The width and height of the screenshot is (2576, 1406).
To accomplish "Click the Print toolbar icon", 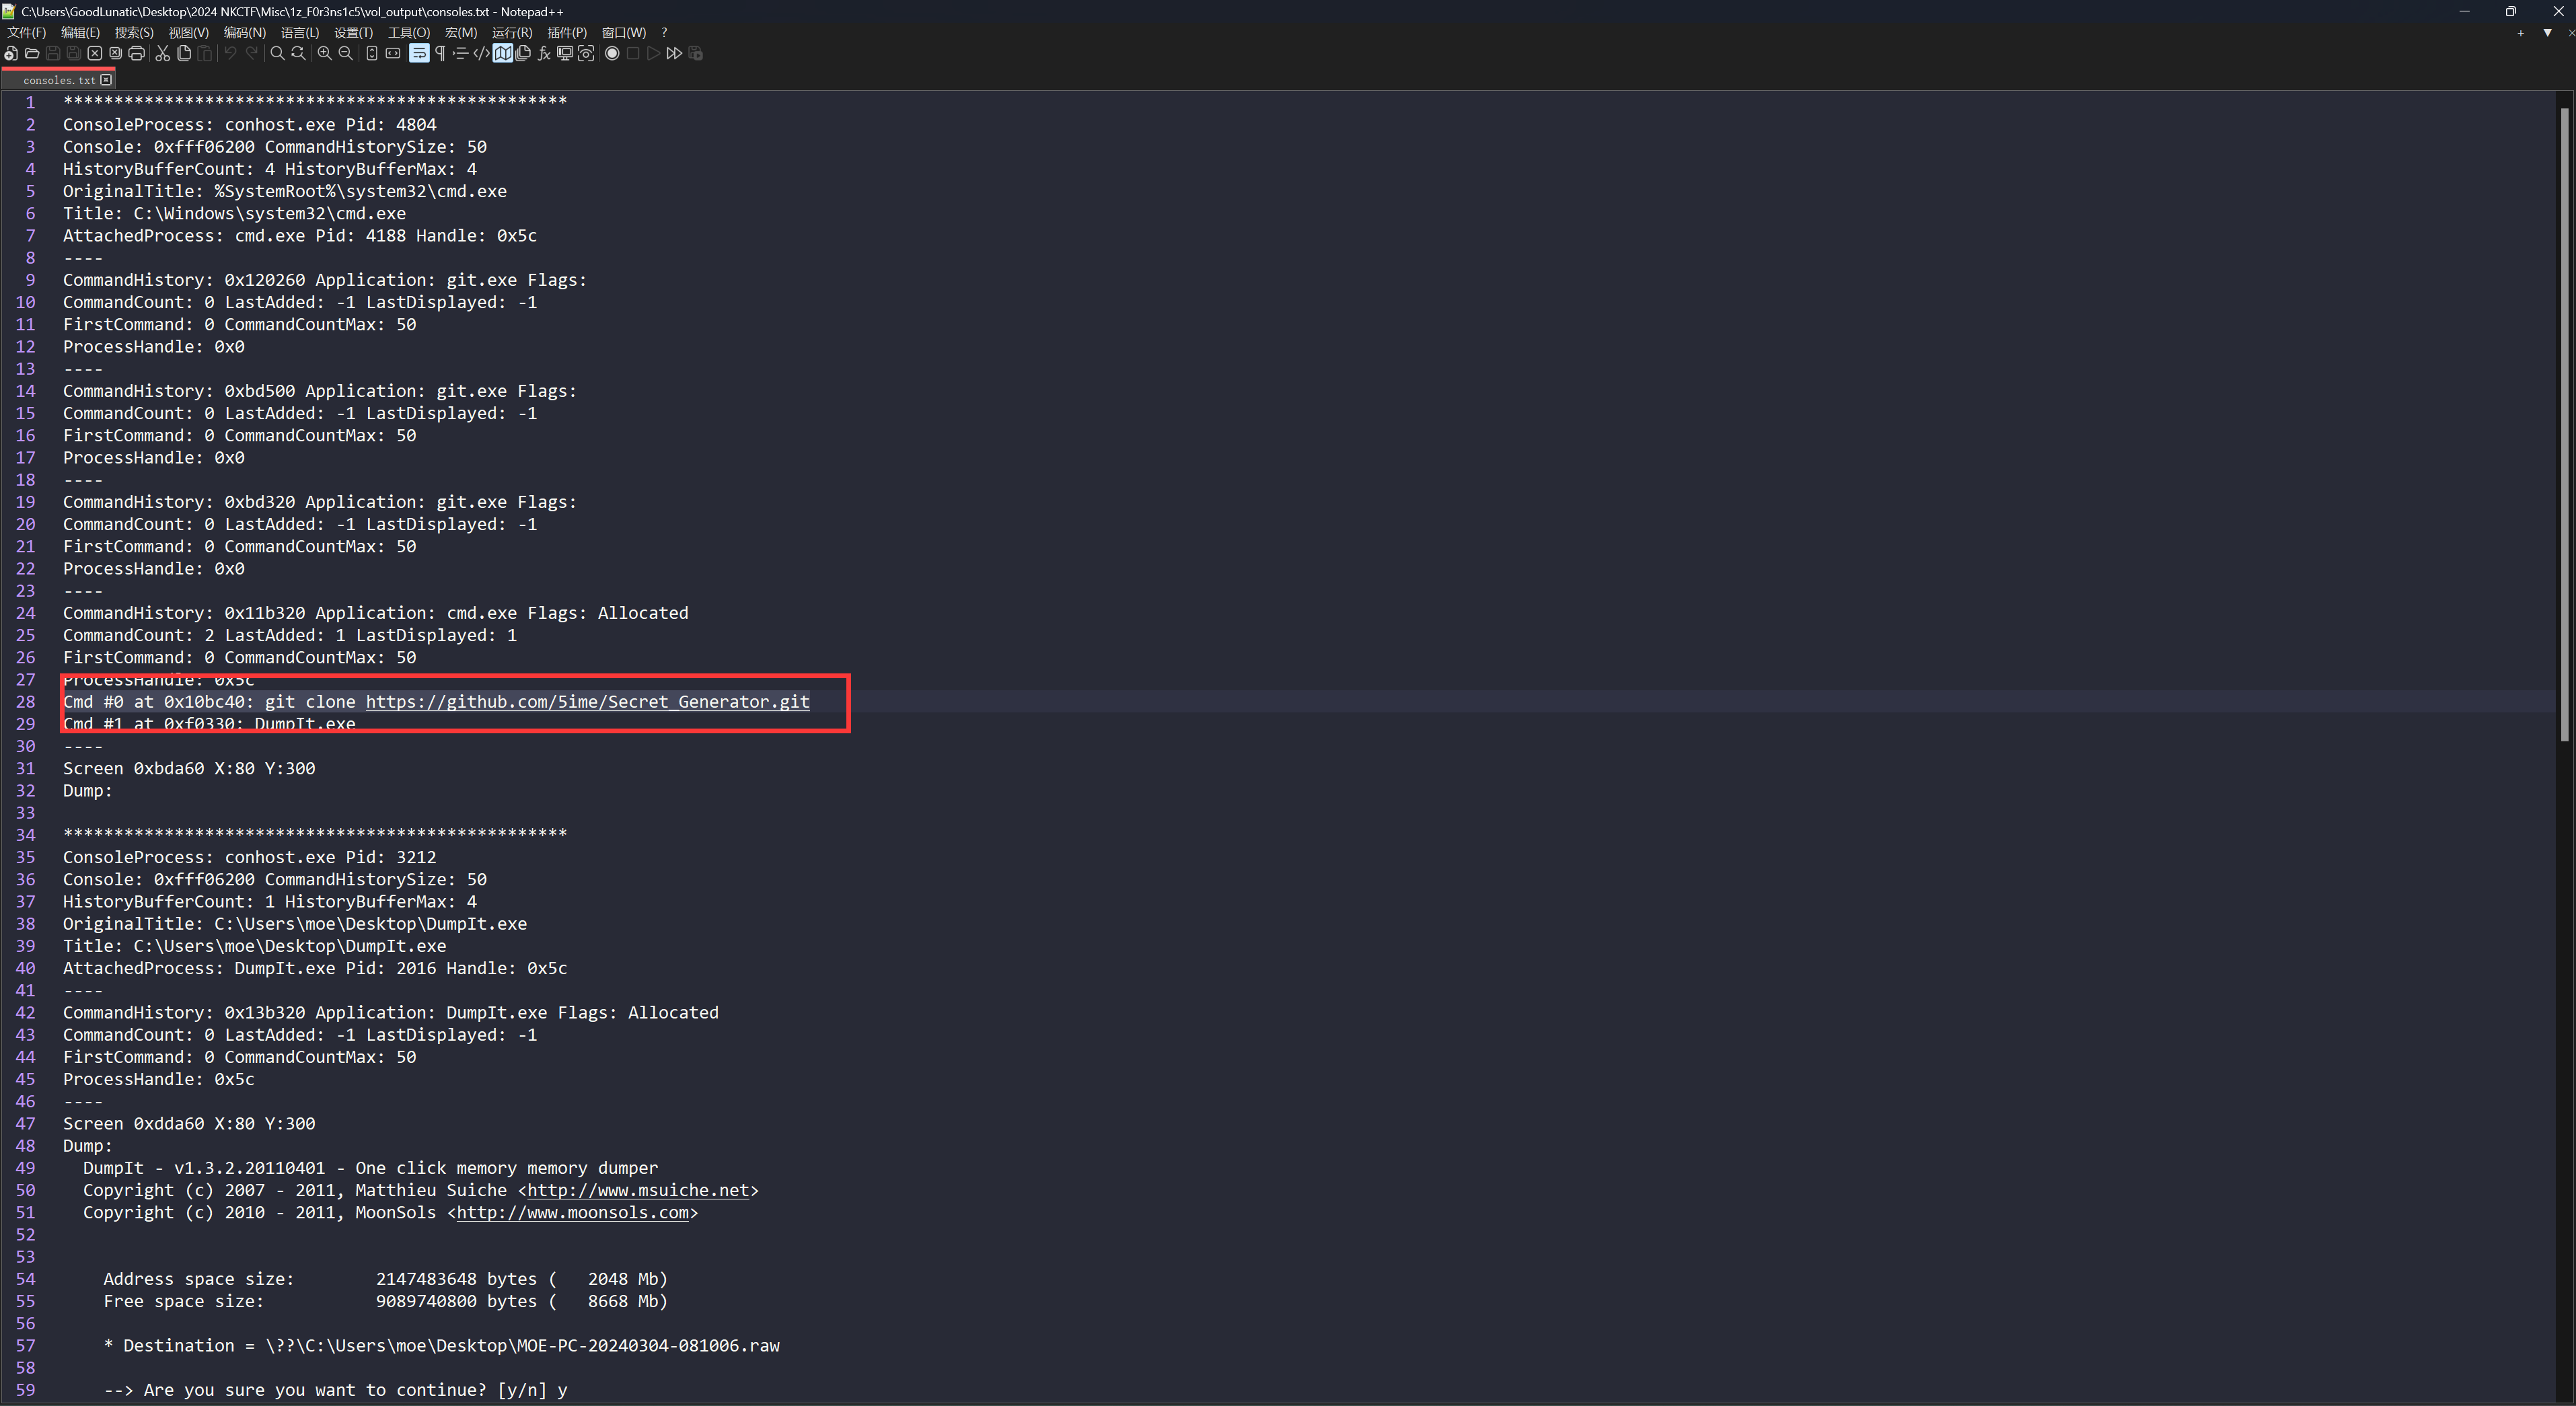I will coord(137,53).
